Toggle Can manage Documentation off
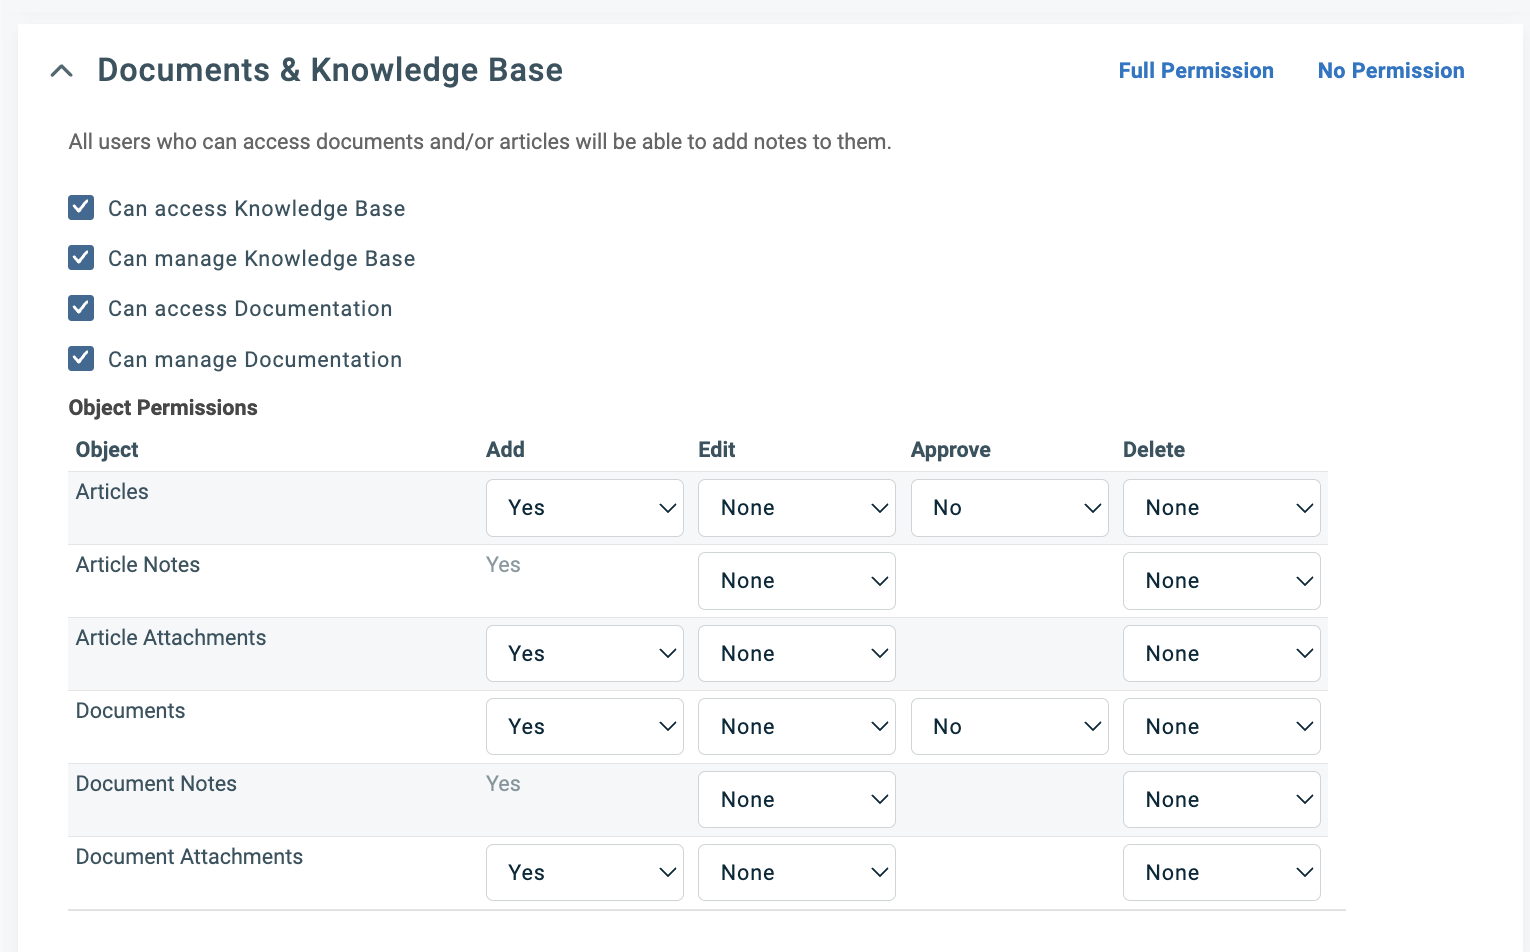The height and width of the screenshot is (952, 1530). click(x=81, y=358)
